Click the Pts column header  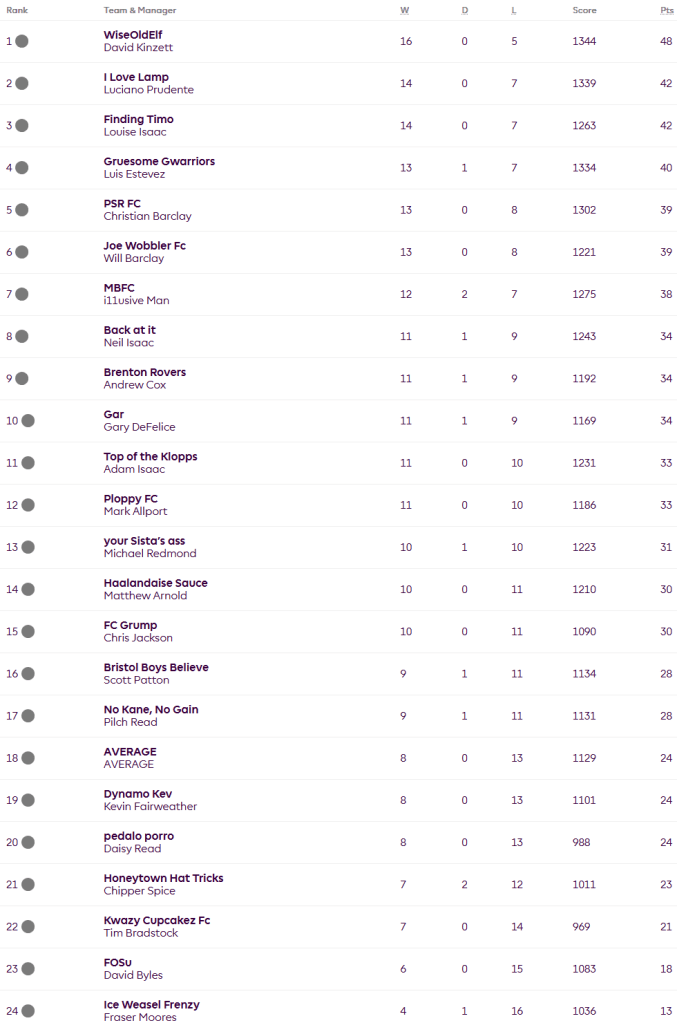(x=666, y=10)
